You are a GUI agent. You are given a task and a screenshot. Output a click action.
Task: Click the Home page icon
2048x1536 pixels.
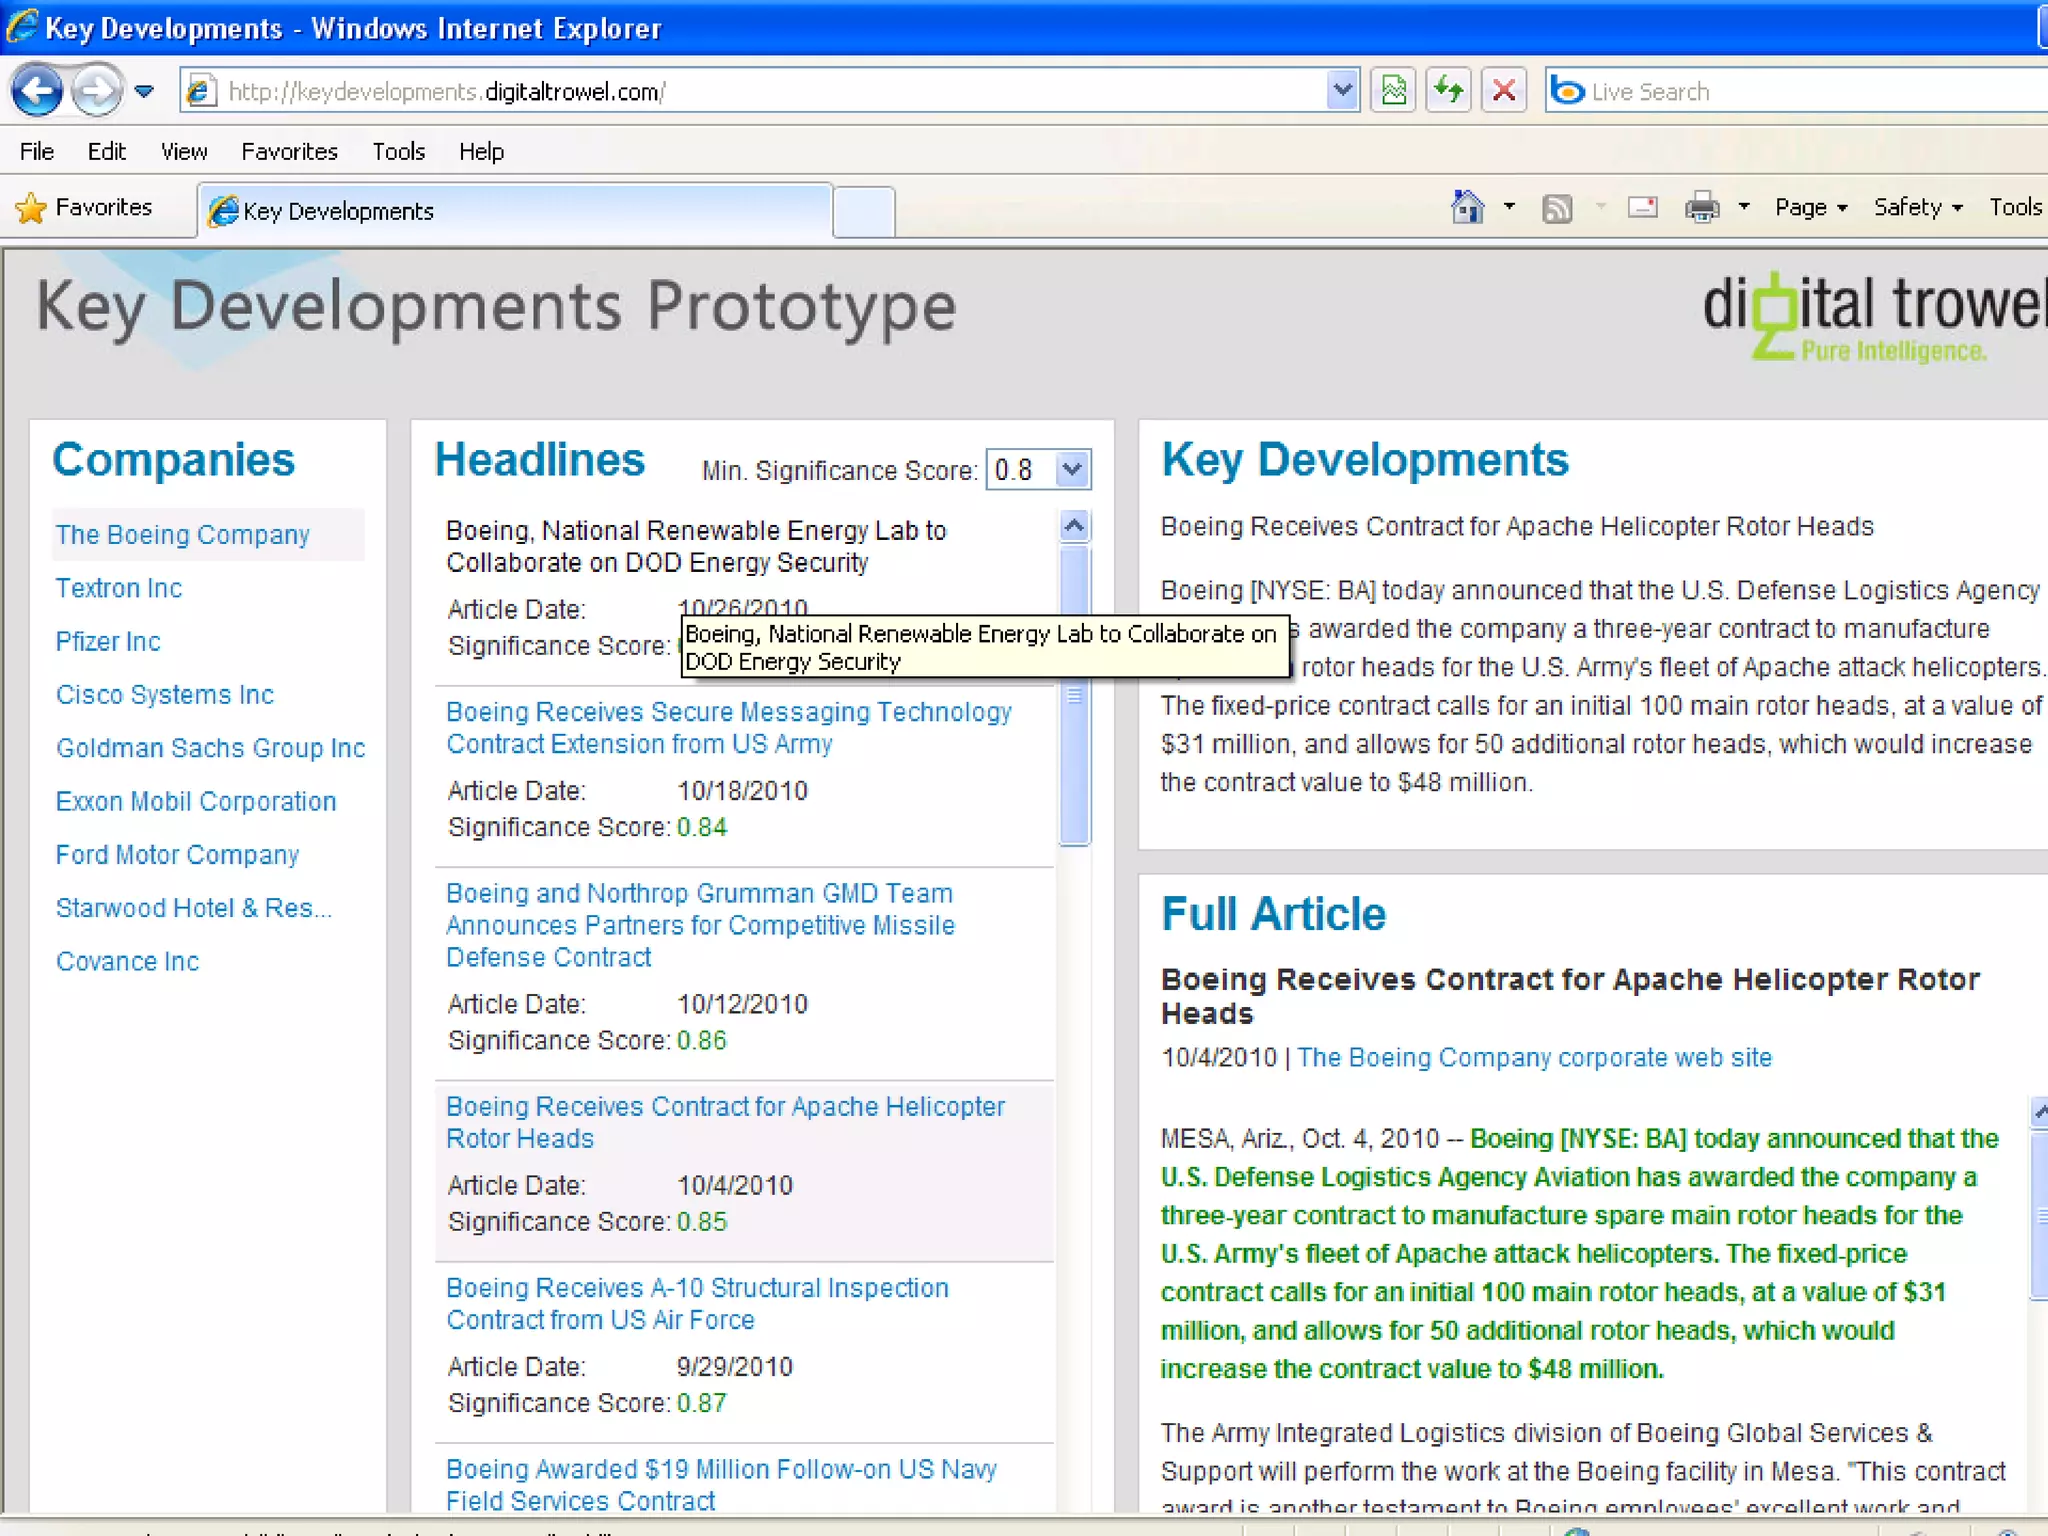pos(1467,207)
